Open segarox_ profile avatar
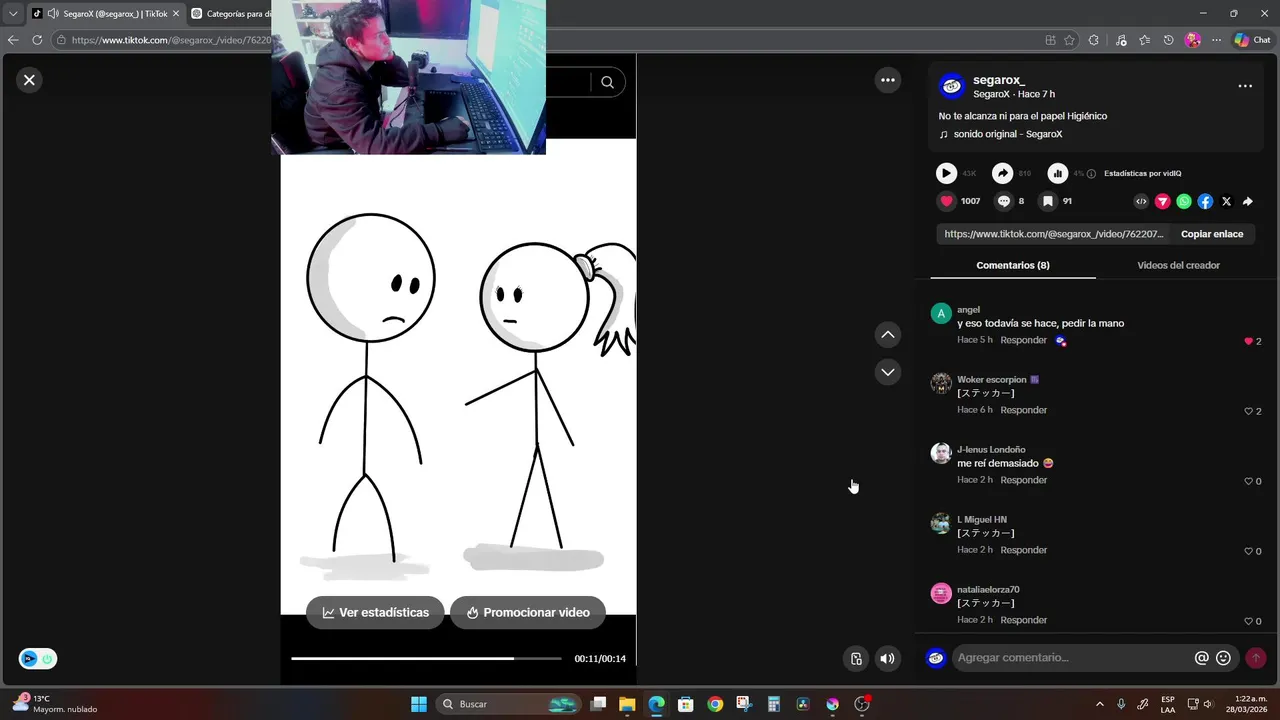Screen dimensions: 1280x720 pyautogui.click(x=952, y=86)
